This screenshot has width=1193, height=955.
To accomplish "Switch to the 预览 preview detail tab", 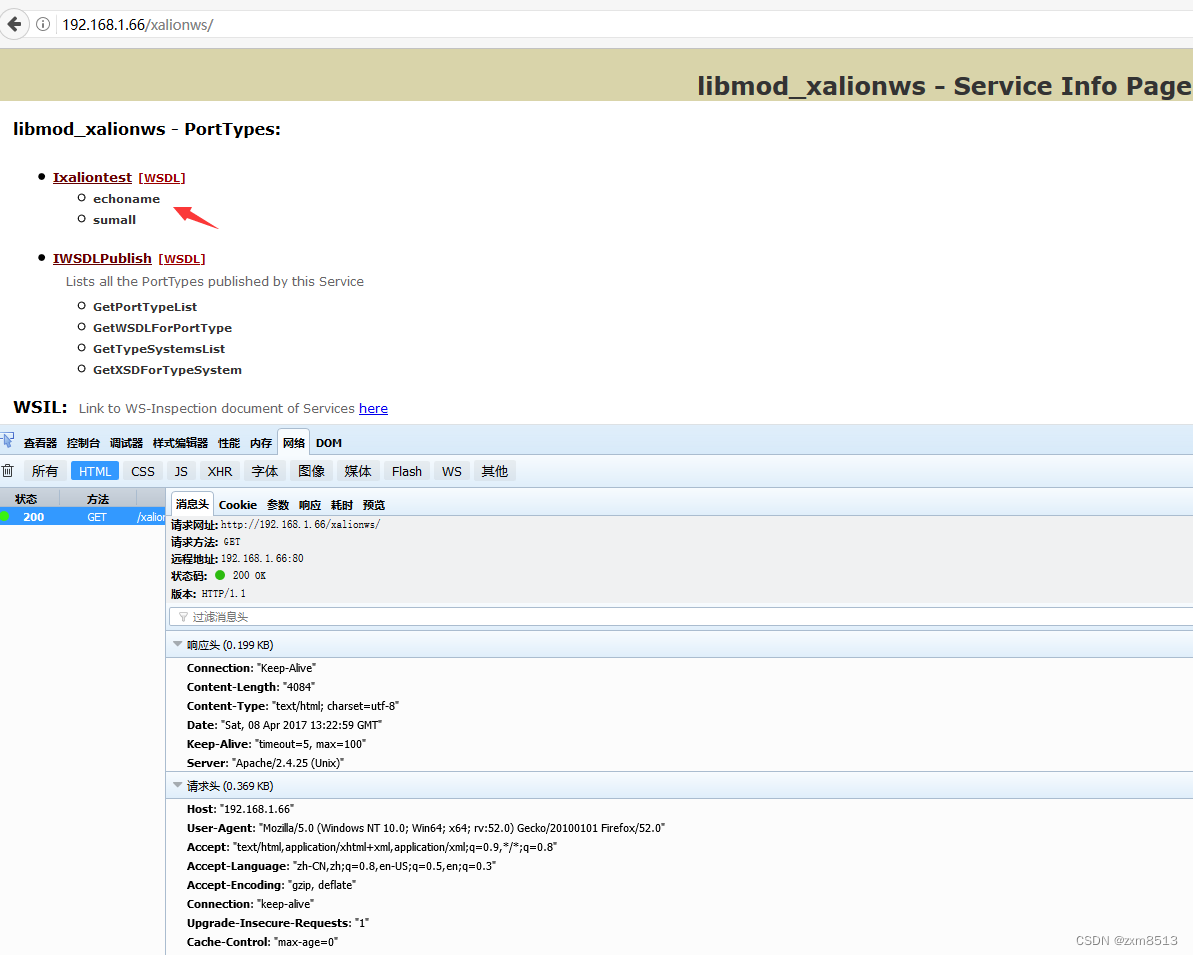I will point(374,505).
